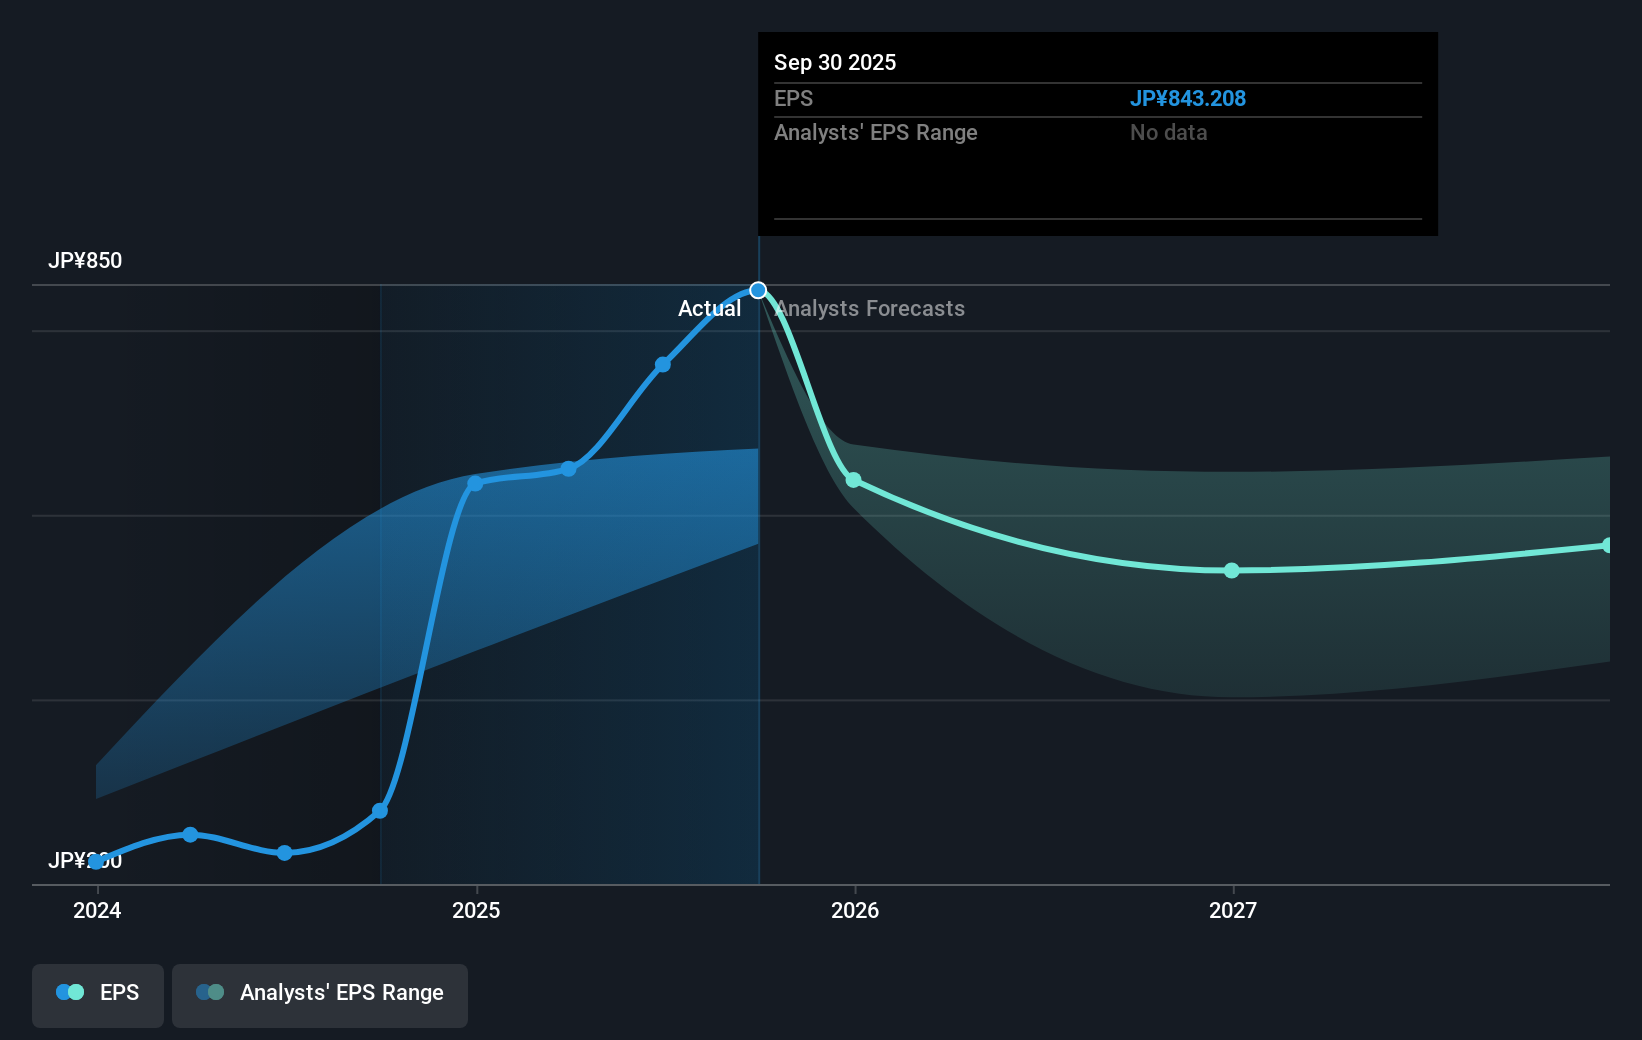Click the No data label in tooltip

point(1168,133)
